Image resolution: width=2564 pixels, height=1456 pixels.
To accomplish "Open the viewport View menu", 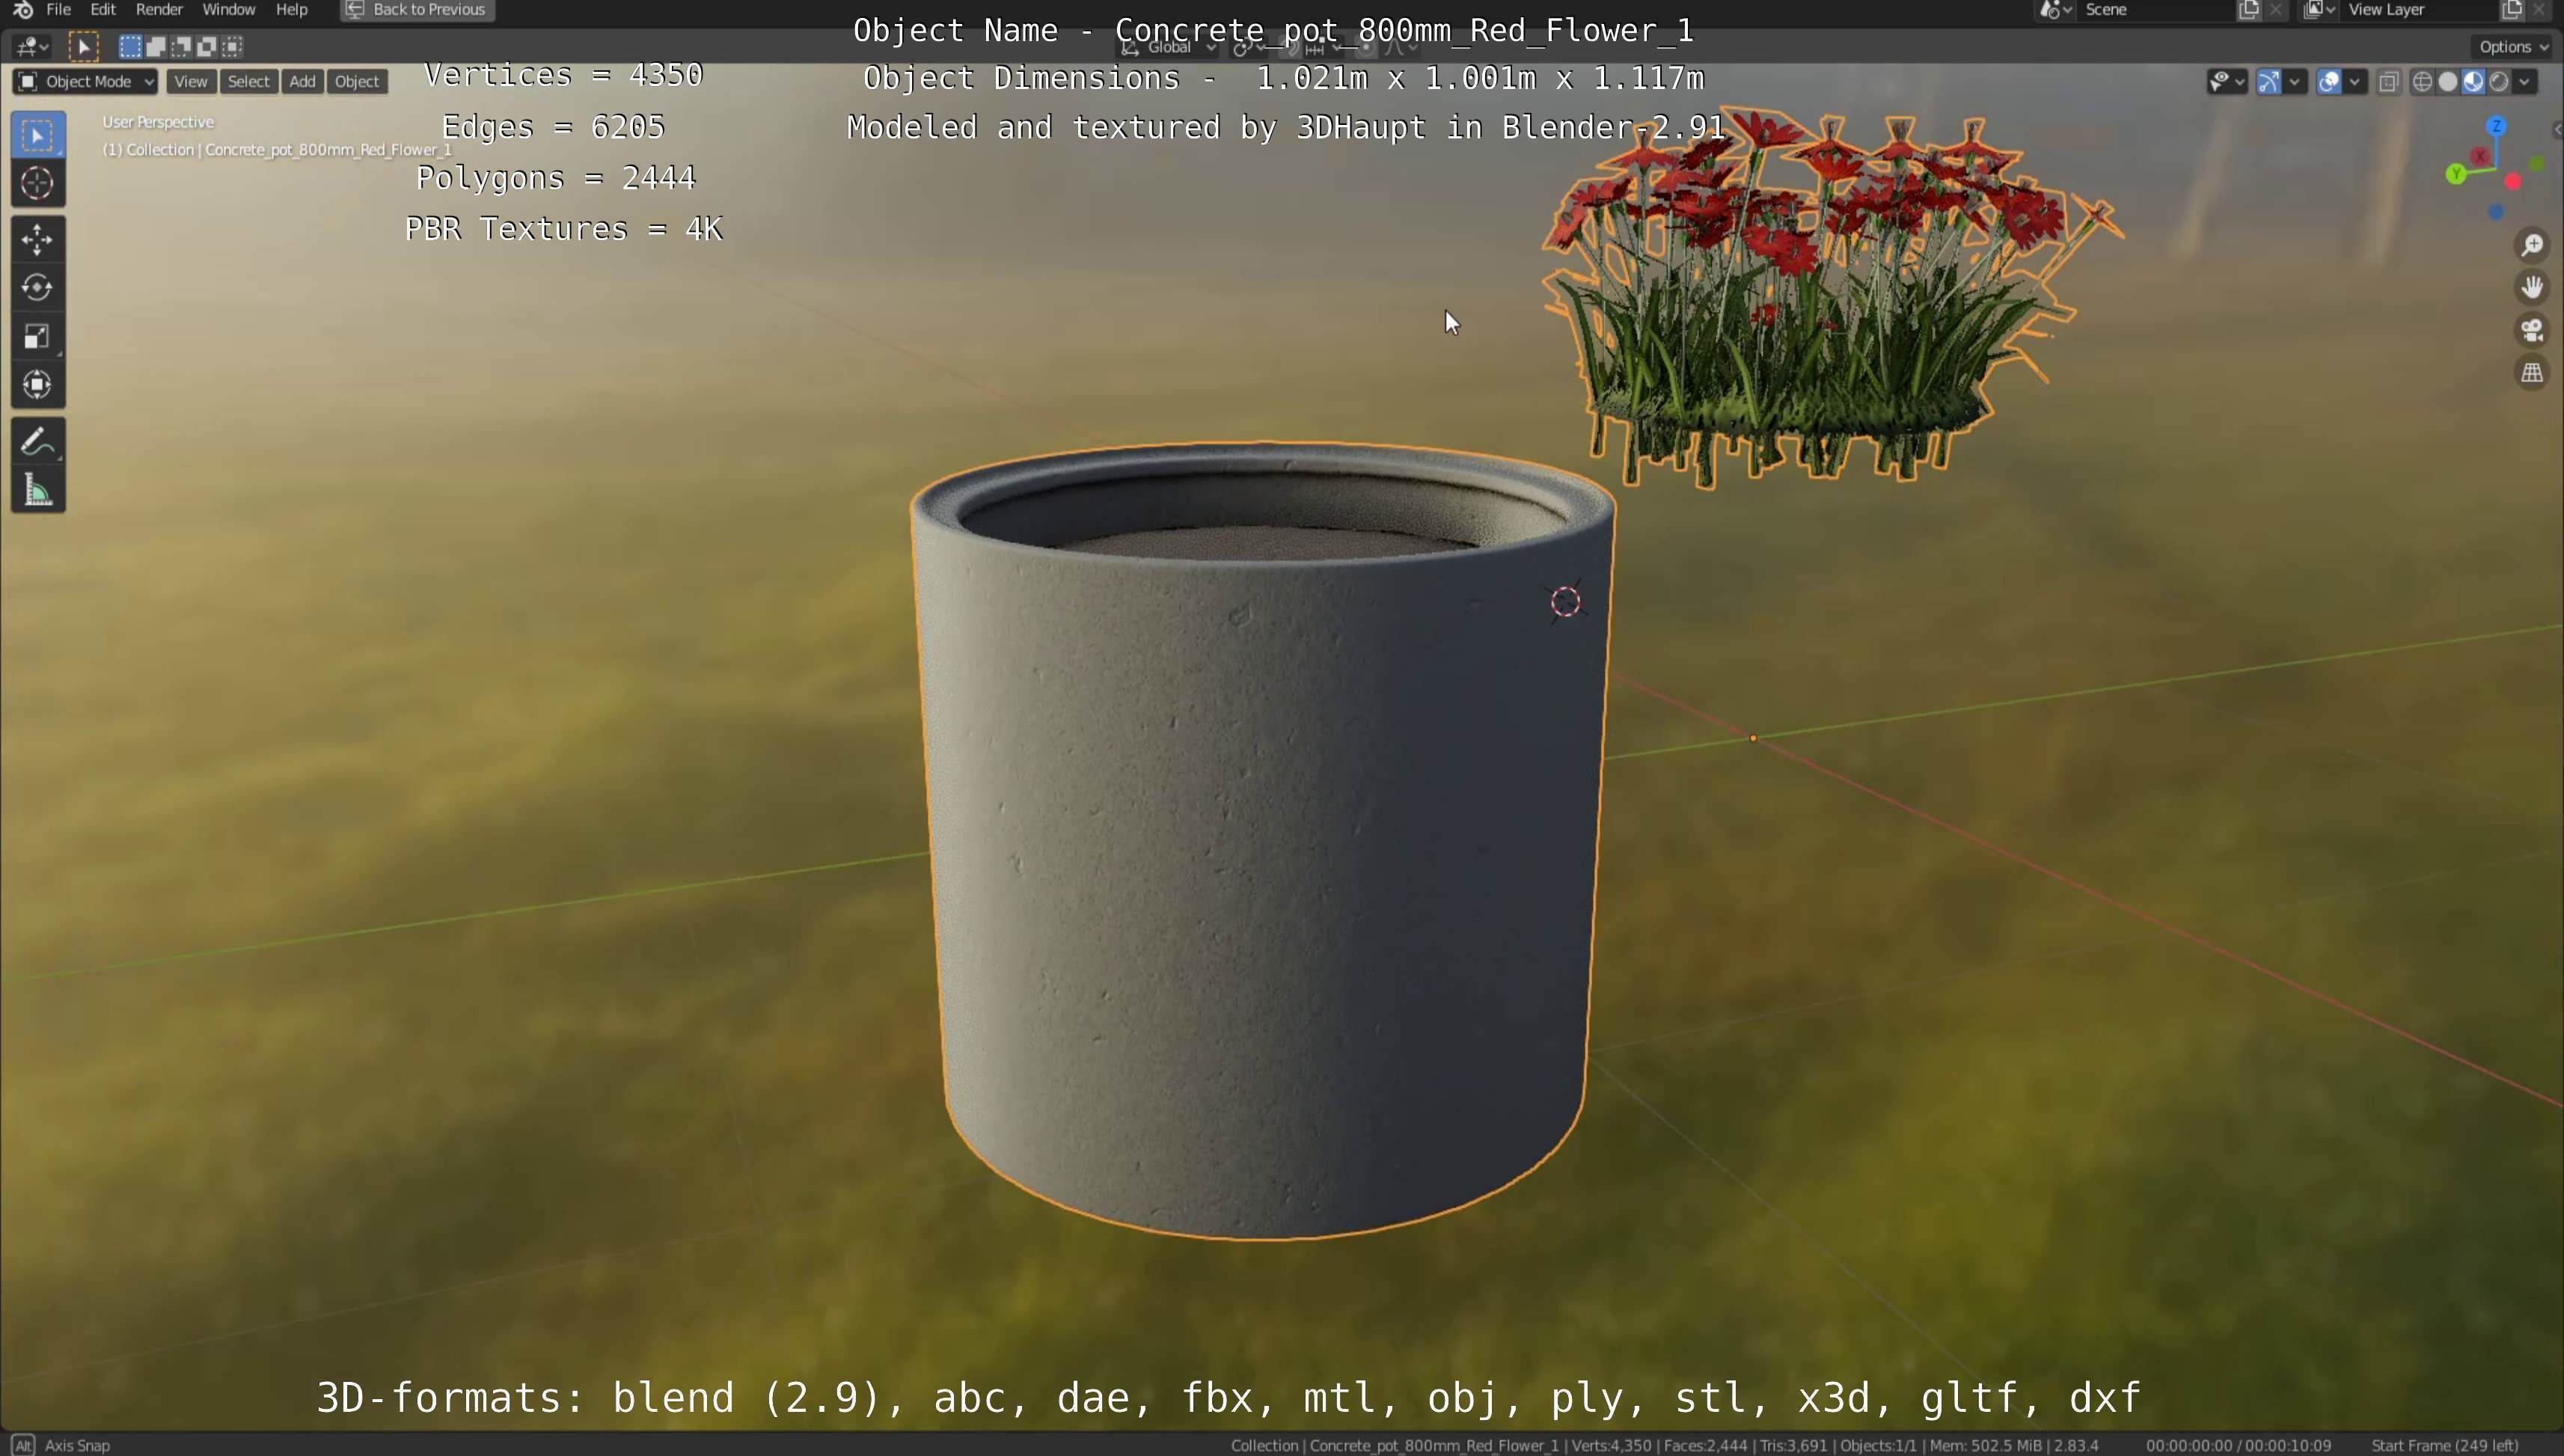I will (x=191, y=81).
